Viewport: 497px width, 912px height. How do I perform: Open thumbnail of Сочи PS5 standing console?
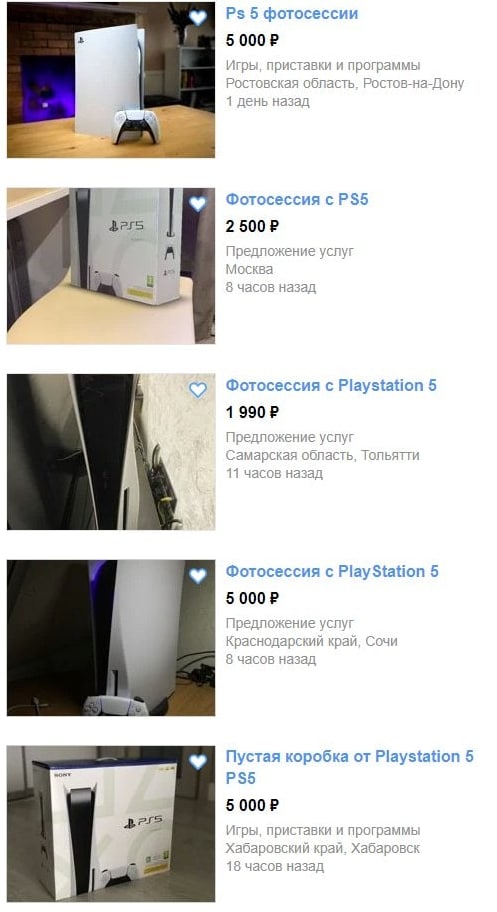tap(111, 638)
